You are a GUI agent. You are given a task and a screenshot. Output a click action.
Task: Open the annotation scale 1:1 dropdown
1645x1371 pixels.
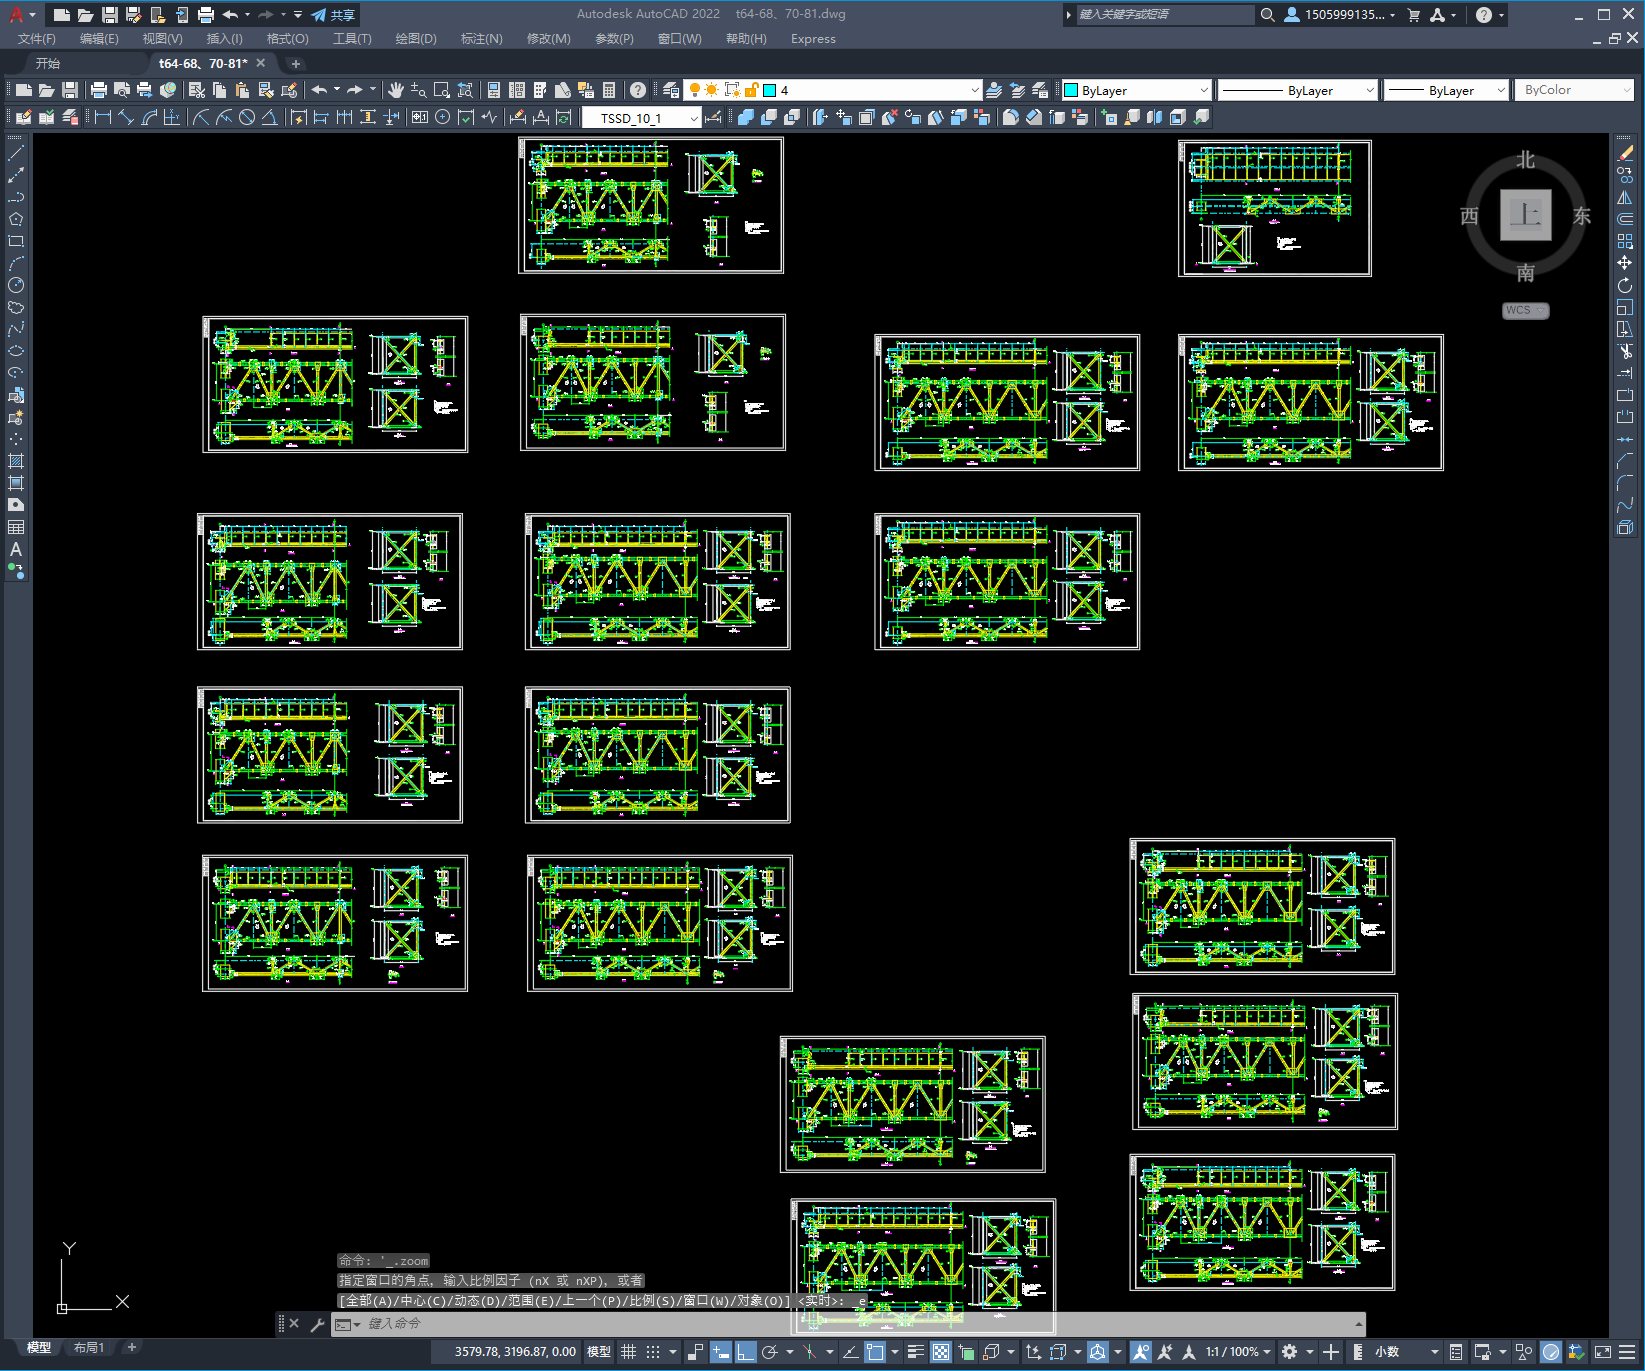point(1238,1352)
